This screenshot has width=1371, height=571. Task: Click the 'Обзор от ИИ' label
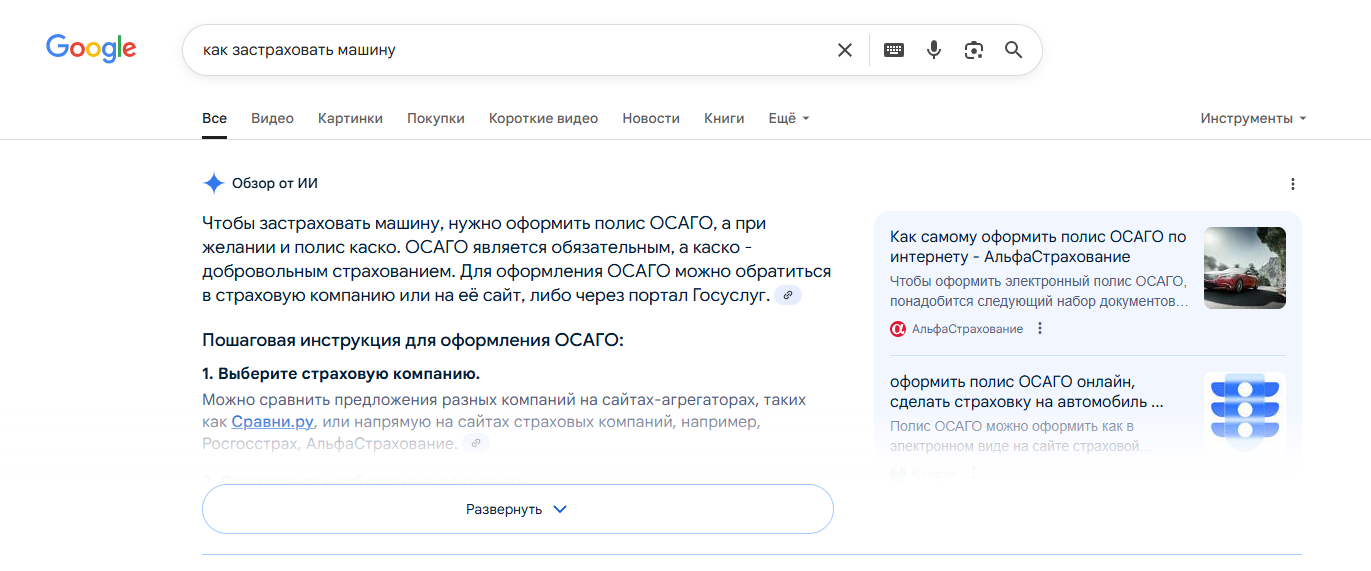(275, 183)
